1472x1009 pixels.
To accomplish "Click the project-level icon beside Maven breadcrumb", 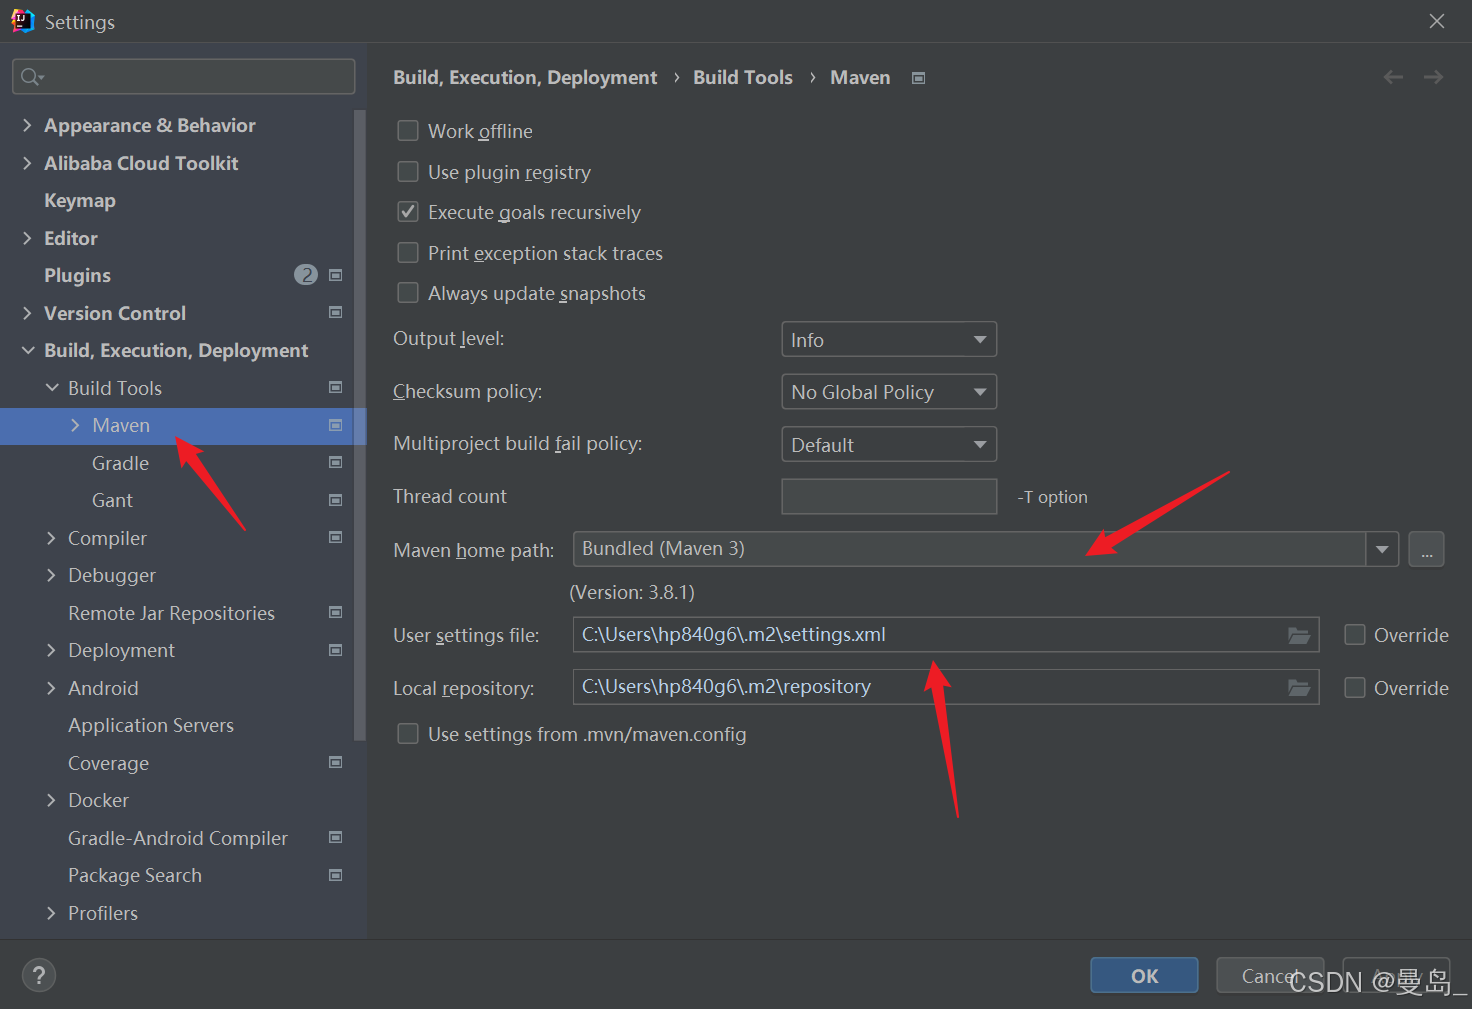I will click(x=918, y=78).
